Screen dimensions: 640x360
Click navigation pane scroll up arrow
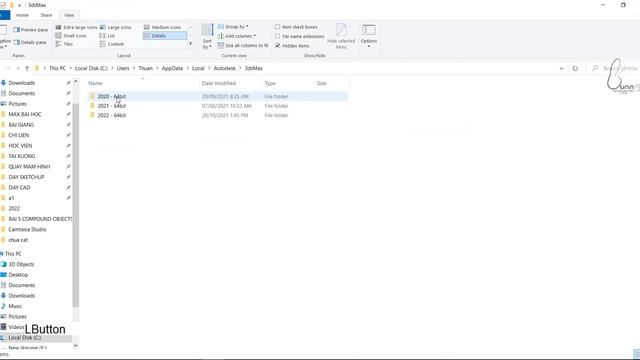tap(76, 82)
